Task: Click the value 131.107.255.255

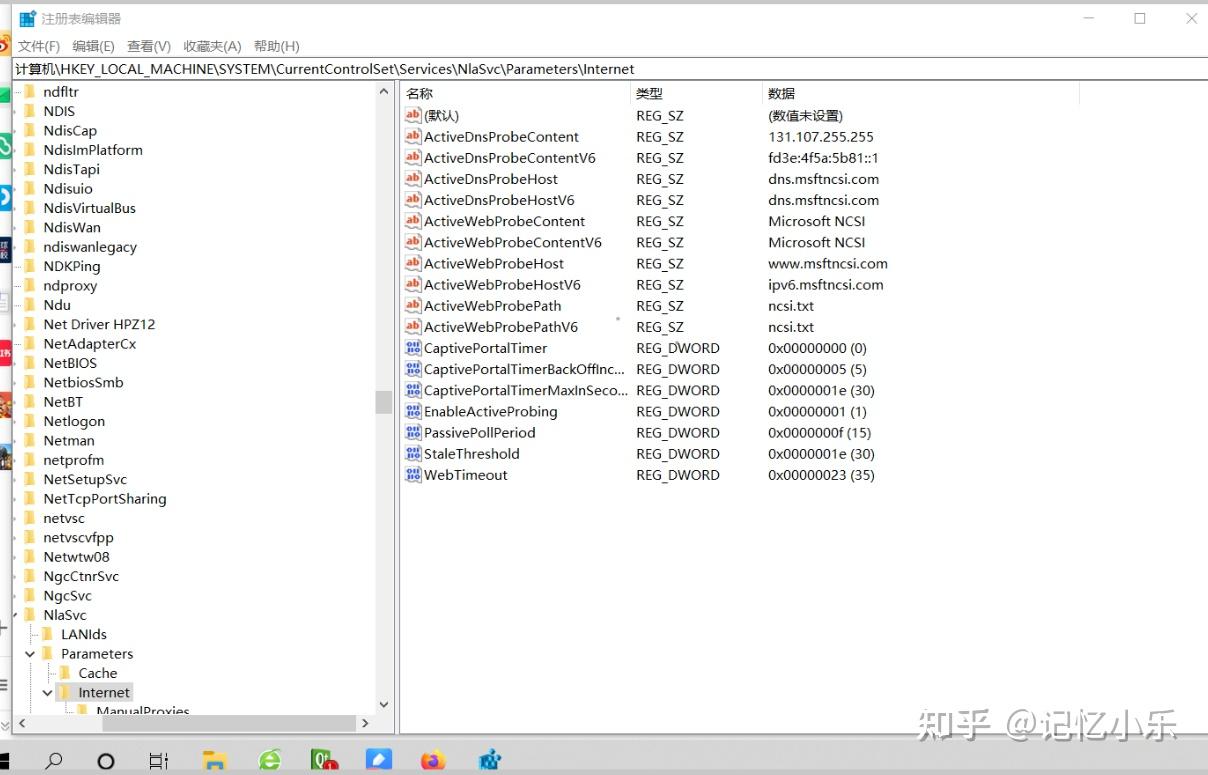Action: coord(820,136)
